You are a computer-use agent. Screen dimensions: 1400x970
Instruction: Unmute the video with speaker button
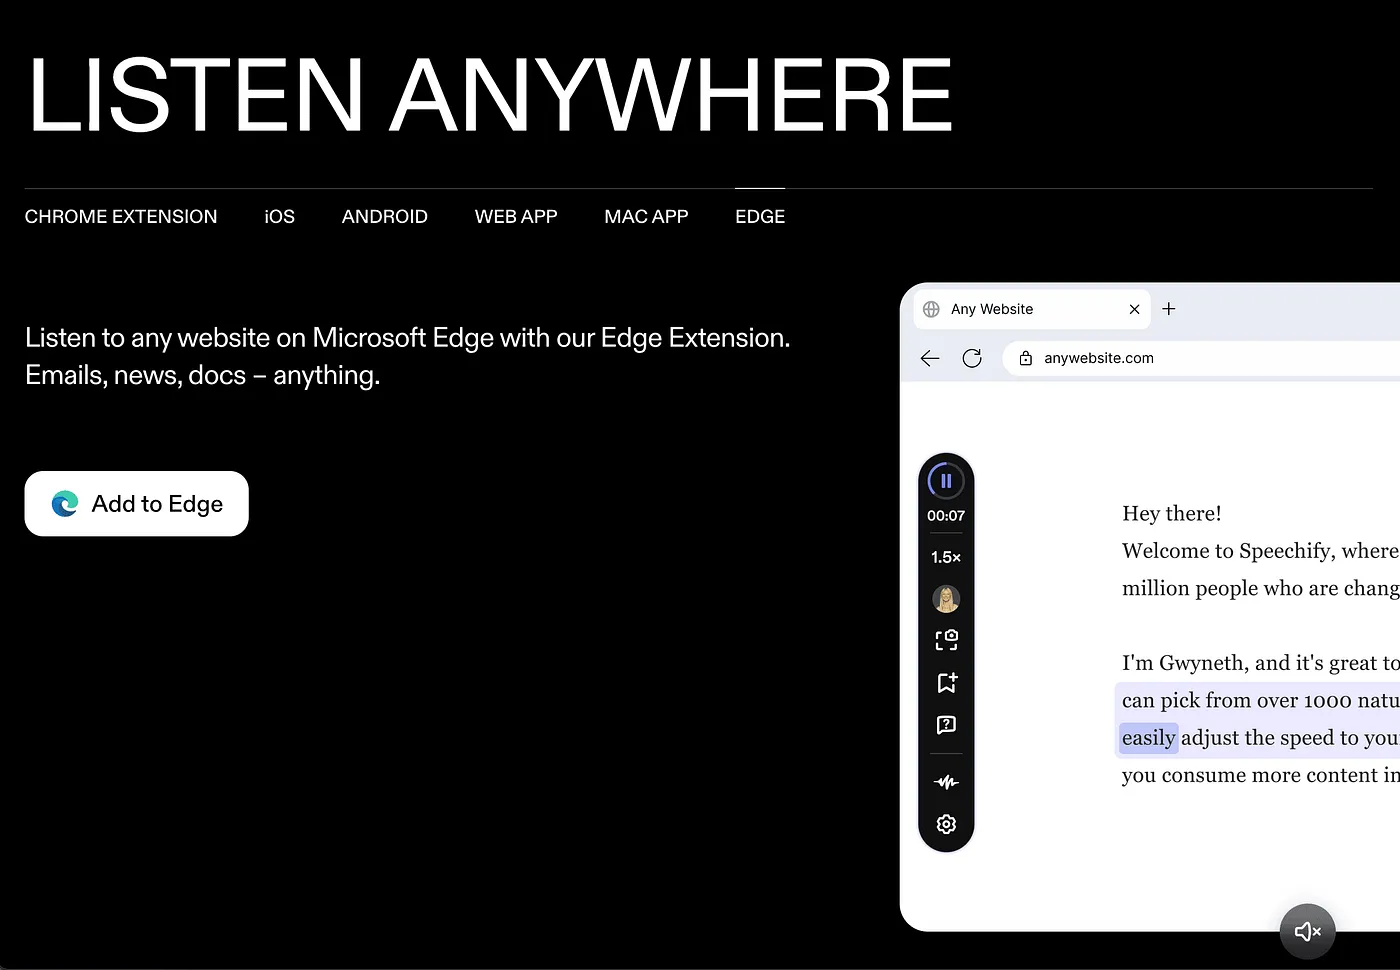click(x=1308, y=932)
